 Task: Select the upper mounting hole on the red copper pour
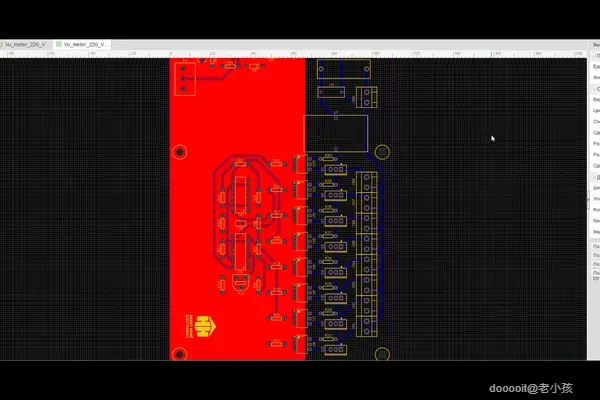[x=179, y=152]
